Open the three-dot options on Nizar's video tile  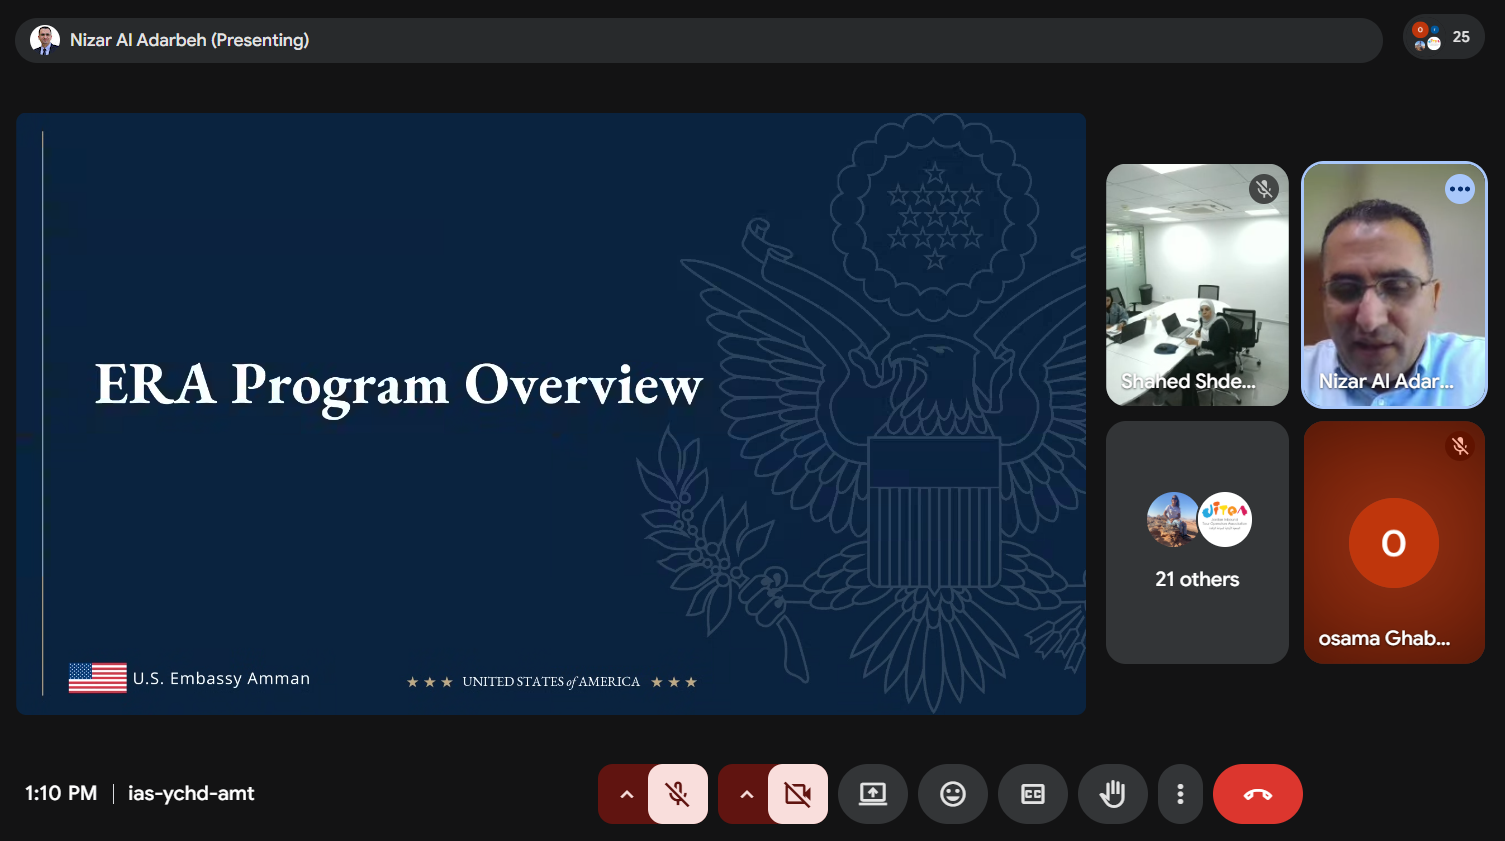tap(1460, 189)
